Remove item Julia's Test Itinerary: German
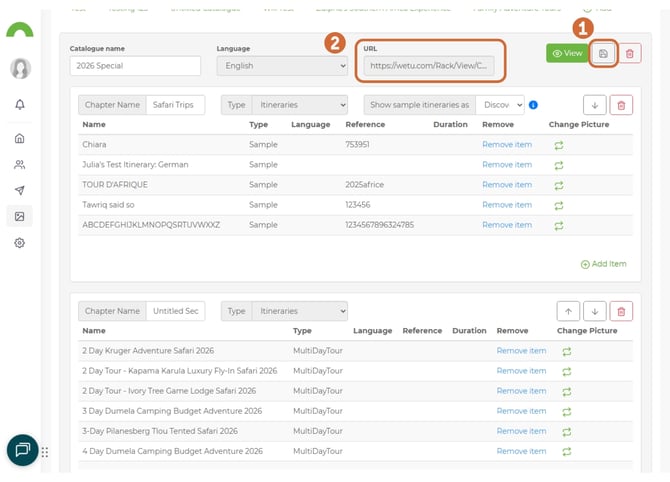 coord(507,165)
